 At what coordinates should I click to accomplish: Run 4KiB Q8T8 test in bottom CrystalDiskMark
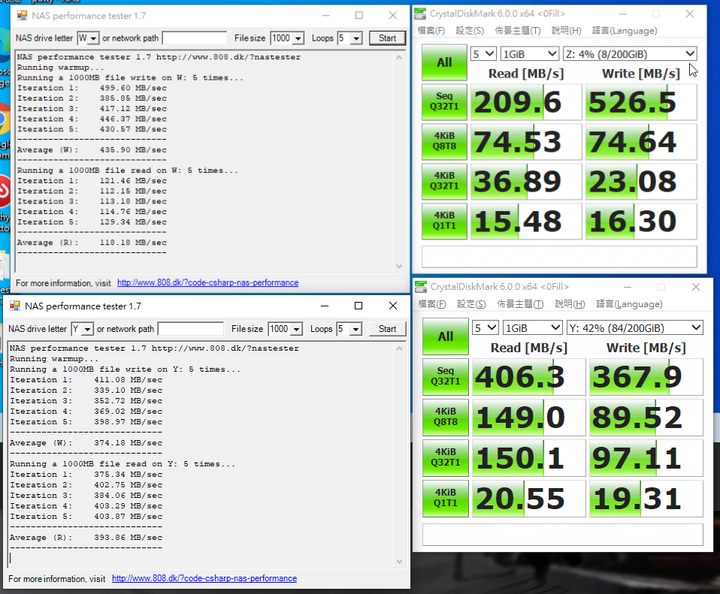[445, 417]
